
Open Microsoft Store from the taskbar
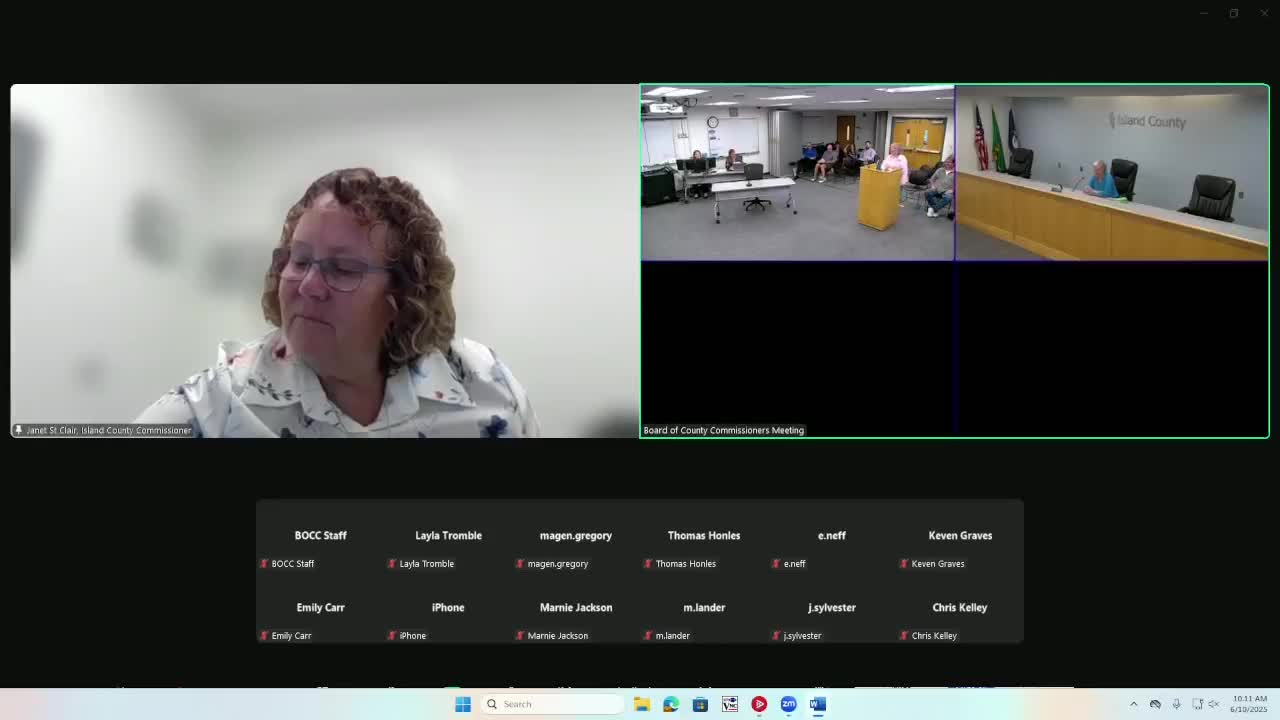pyautogui.click(x=700, y=704)
